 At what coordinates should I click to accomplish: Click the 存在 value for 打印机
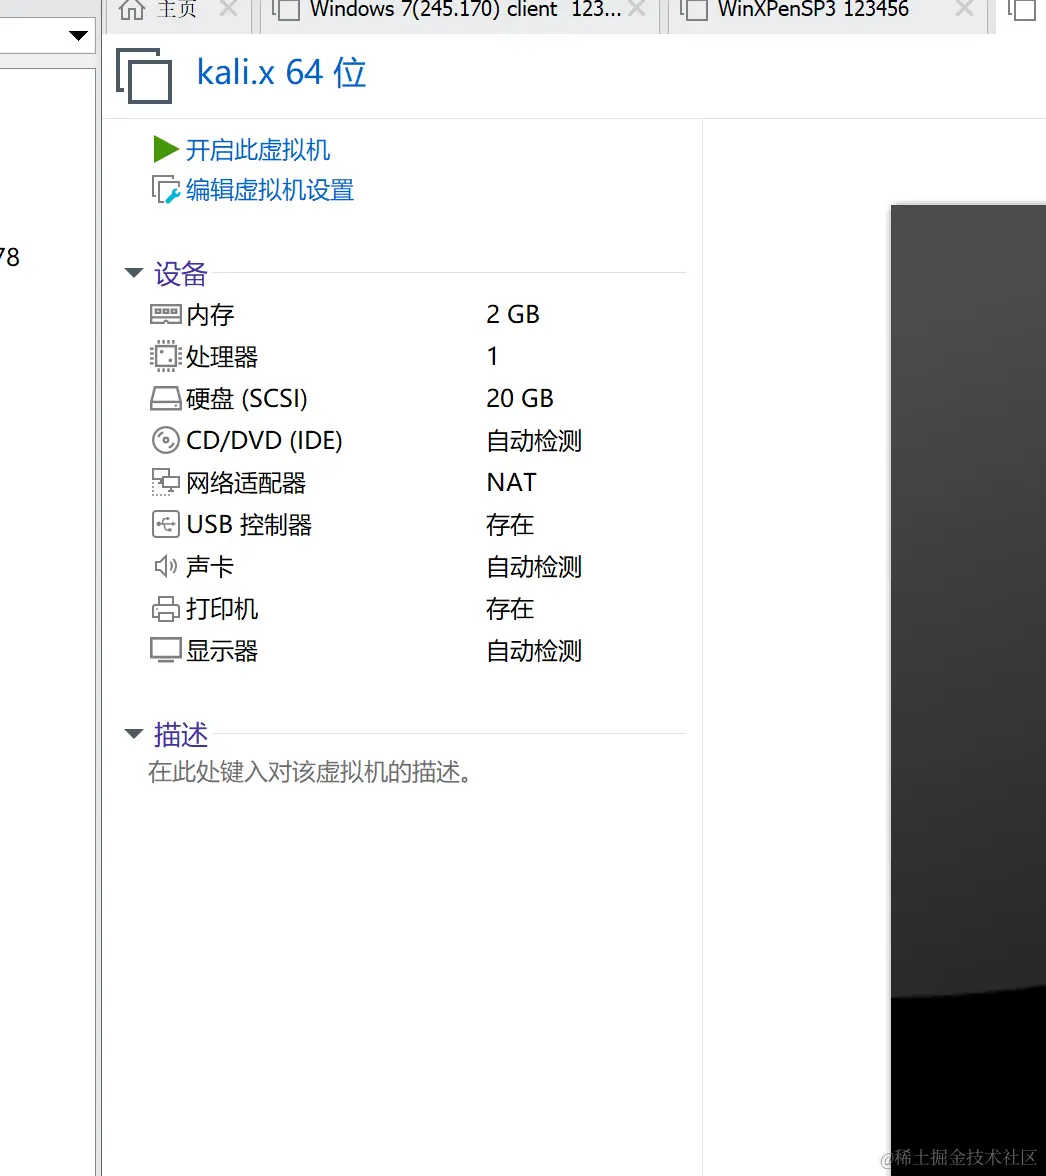coord(510,608)
